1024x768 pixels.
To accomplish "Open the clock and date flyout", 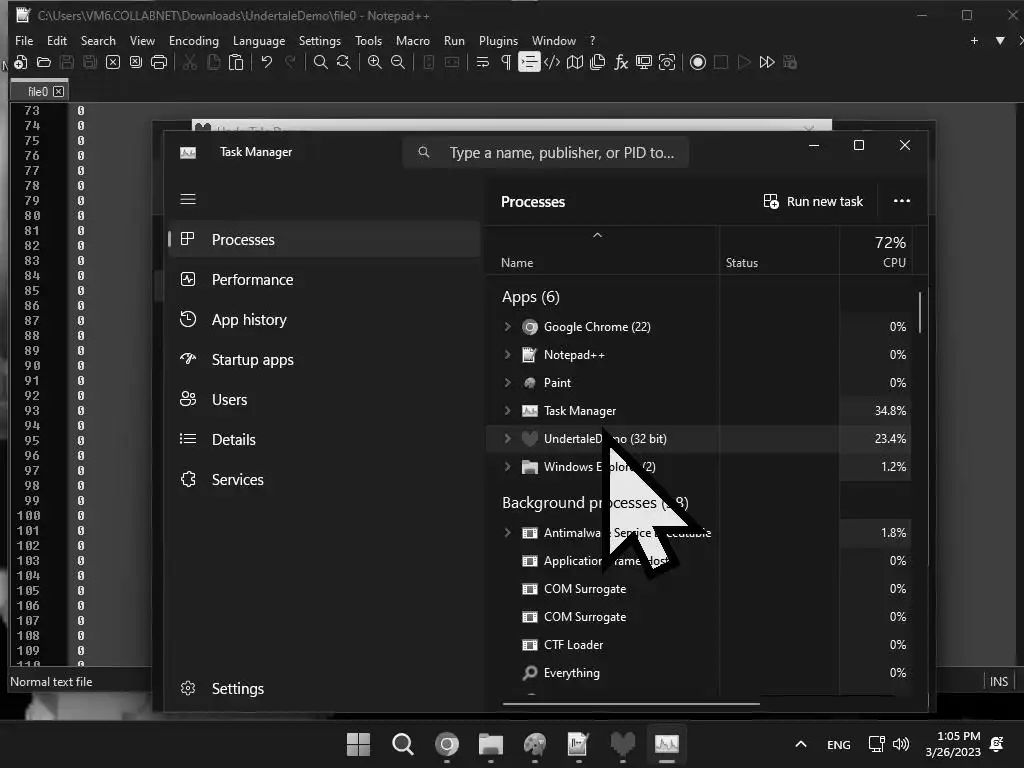I will tap(953, 744).
